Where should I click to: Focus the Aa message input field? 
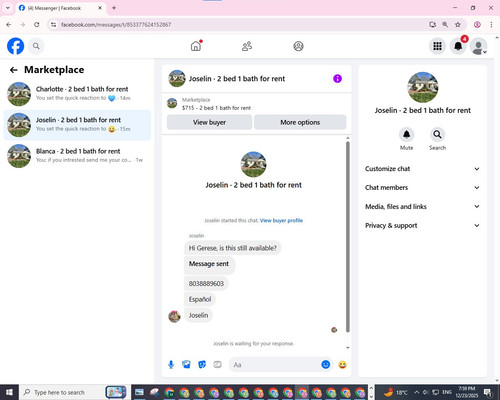275,365
